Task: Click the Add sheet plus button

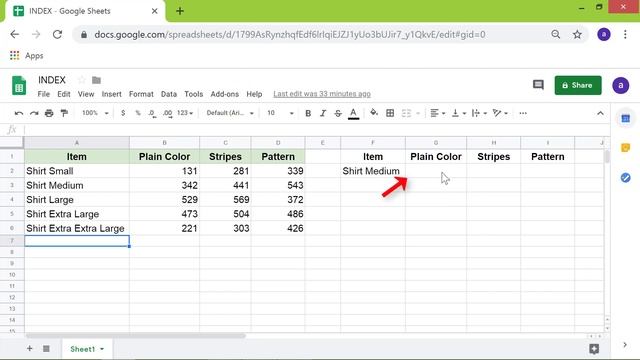Action: (x=29, y=349)
